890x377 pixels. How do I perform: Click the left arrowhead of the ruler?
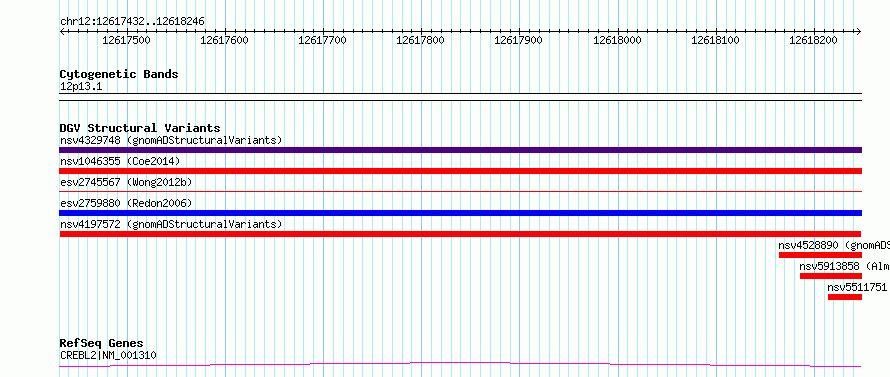click(62, 31)
